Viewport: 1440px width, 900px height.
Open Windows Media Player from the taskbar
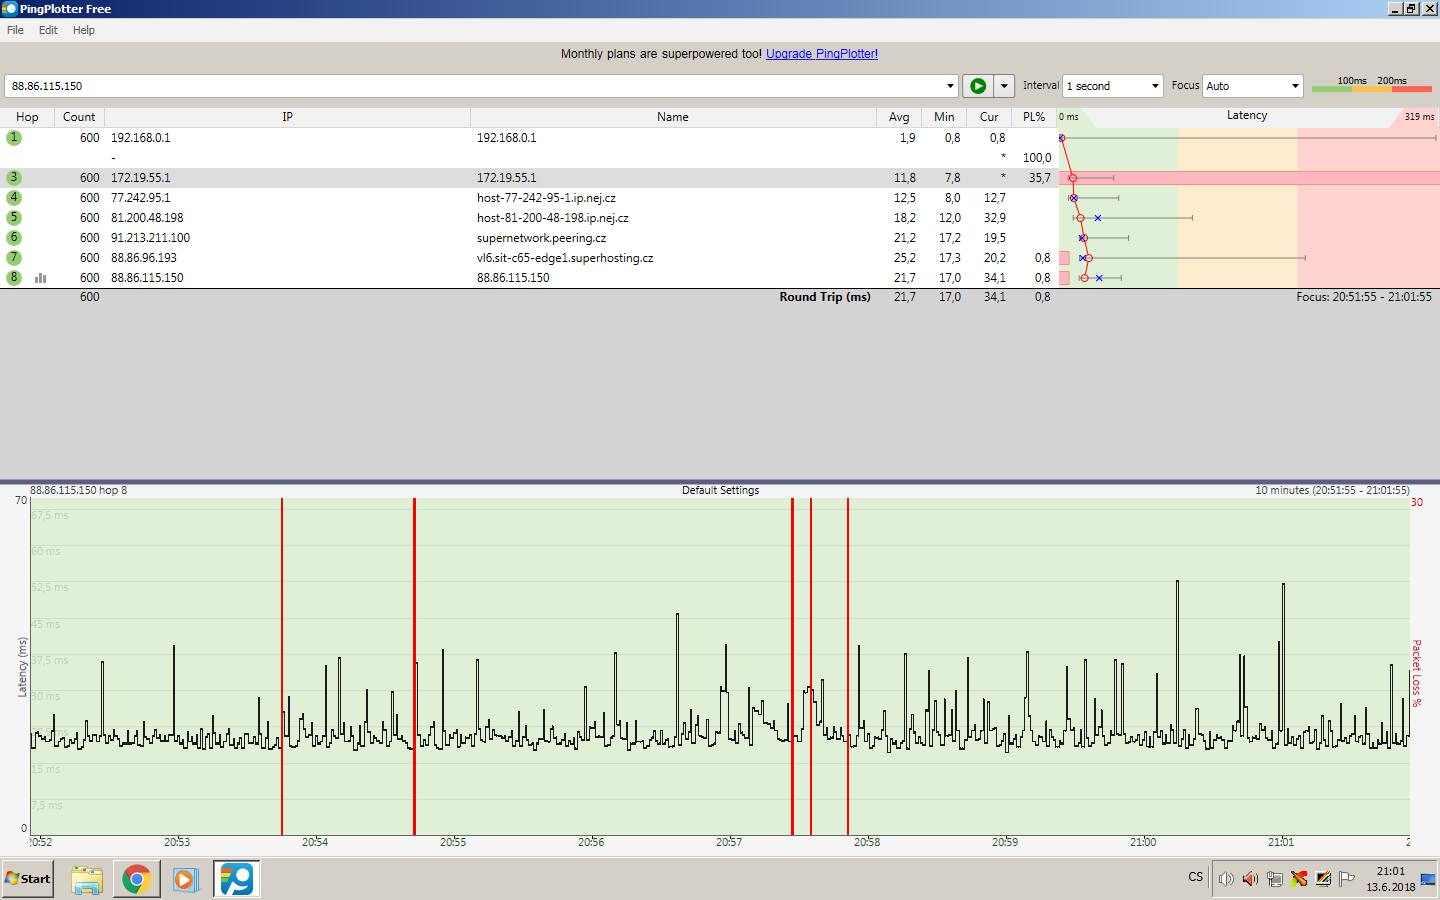[x=185, y=879]
